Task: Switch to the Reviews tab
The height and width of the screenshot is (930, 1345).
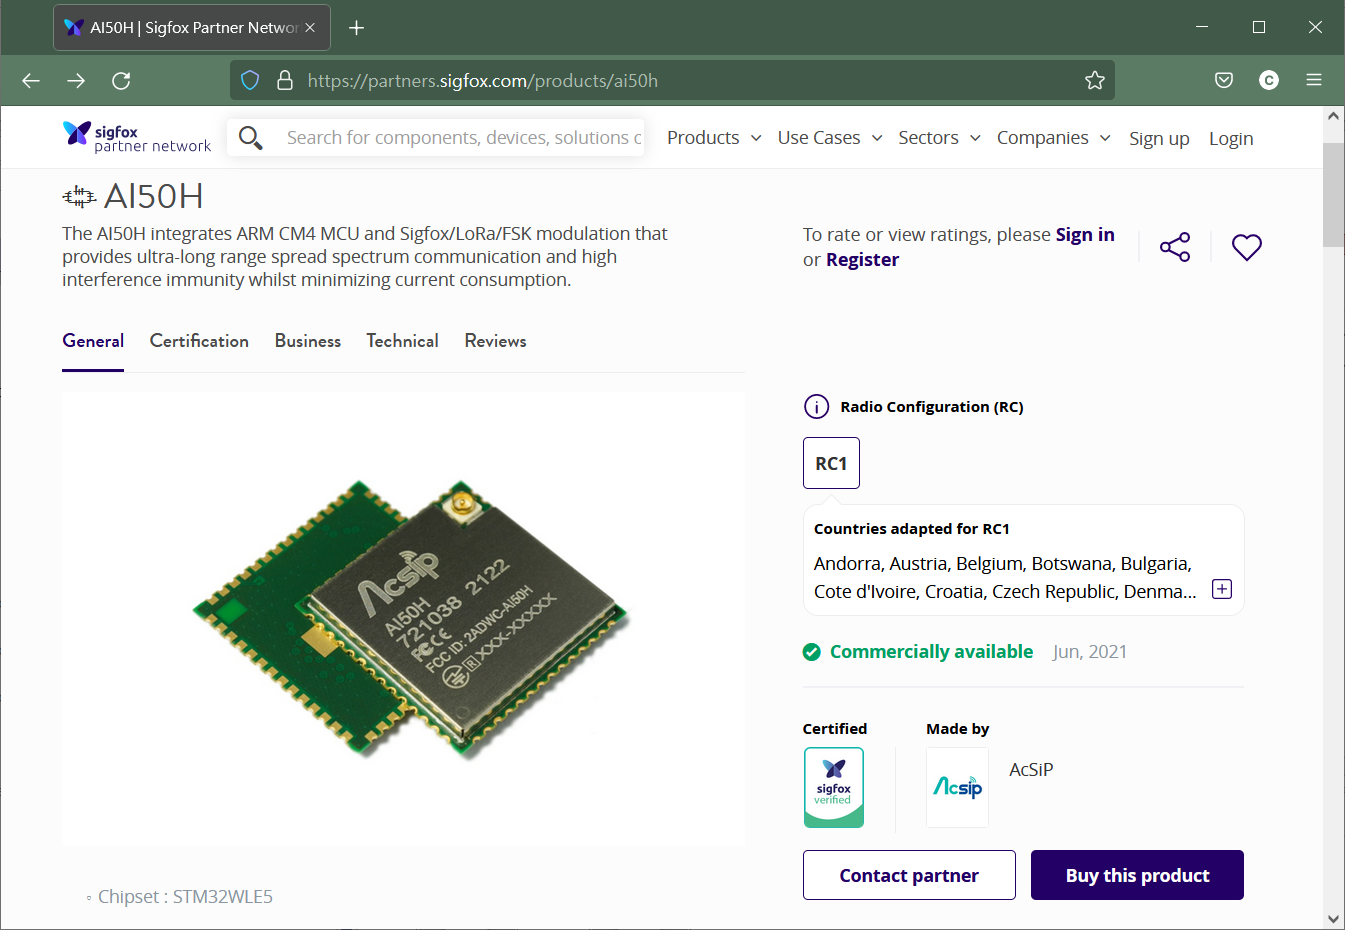Action: coord(495,341)
